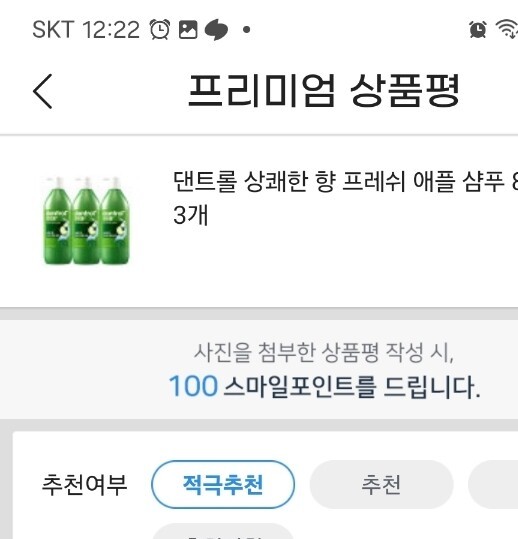Tap the 프리미엄 상품평 page title
This screenshot has height=539, width=518.
click(323, 91)
